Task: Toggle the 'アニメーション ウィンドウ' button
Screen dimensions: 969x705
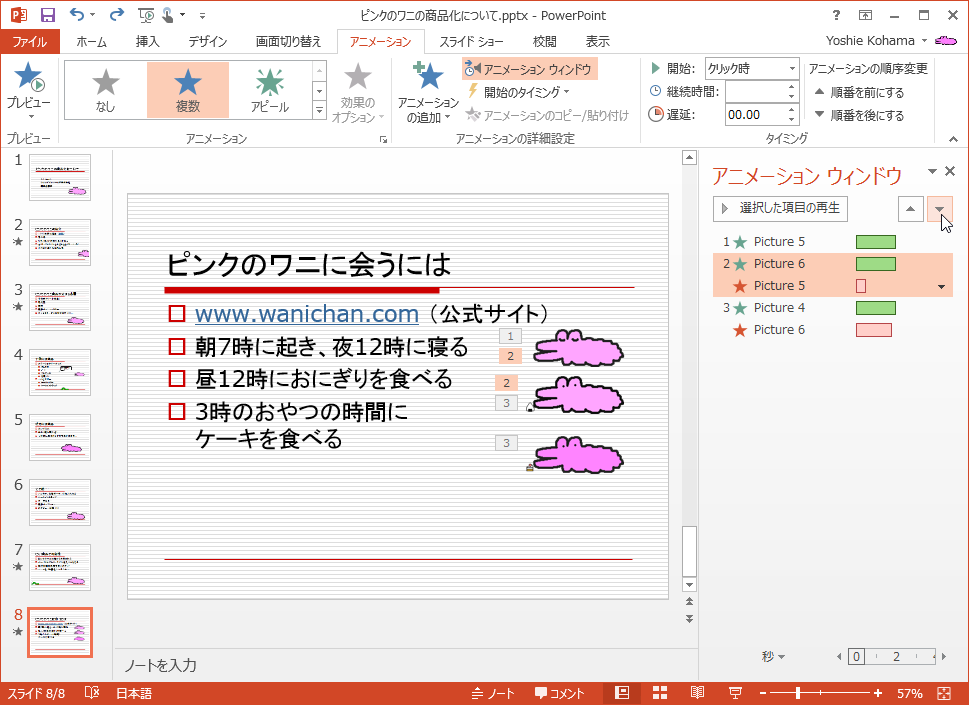Action: tap(530, 69)
